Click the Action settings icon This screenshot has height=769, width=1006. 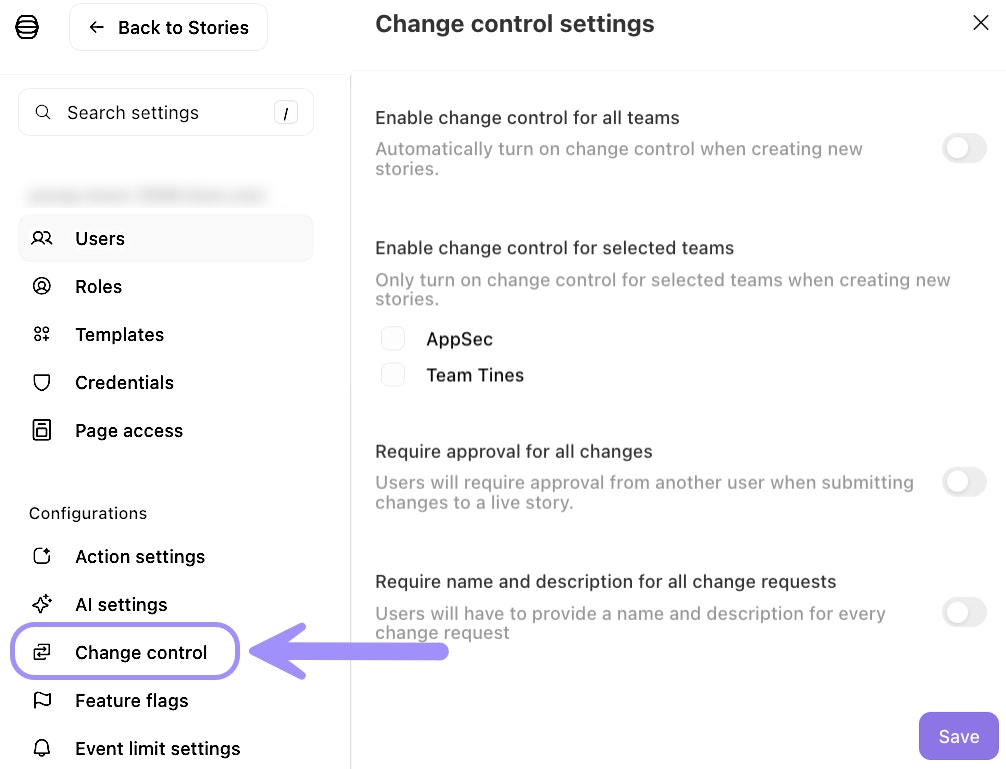point(42,557)
